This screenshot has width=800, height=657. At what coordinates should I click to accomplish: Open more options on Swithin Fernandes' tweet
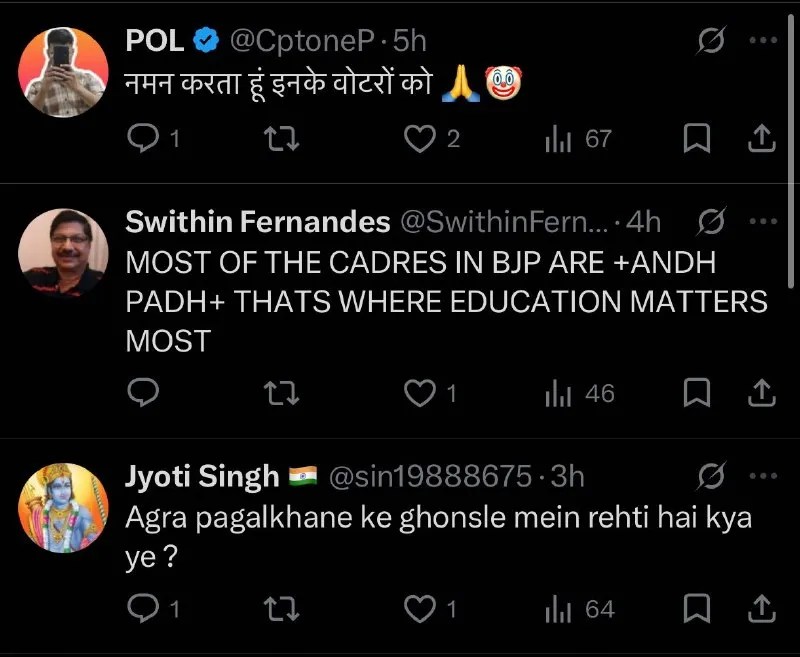tap(763, 221)
